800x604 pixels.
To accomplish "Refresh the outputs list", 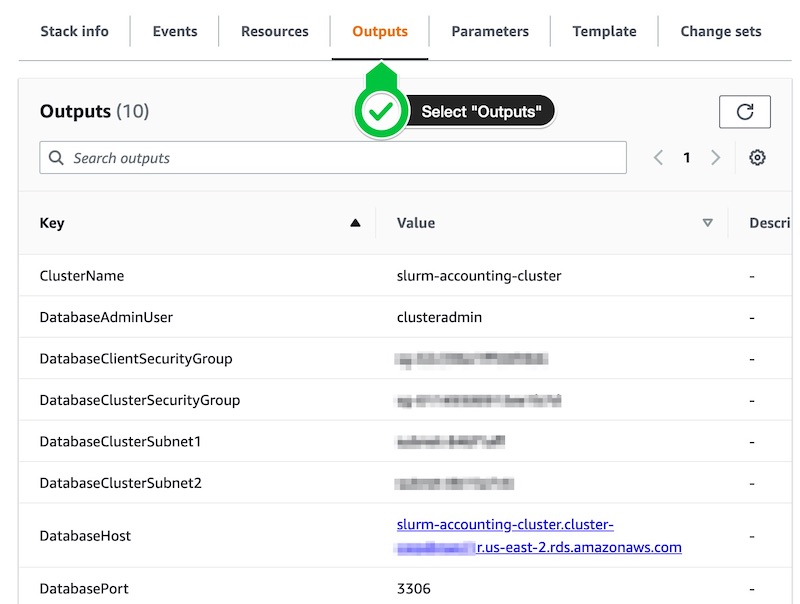I will click(x=744, y=112).
